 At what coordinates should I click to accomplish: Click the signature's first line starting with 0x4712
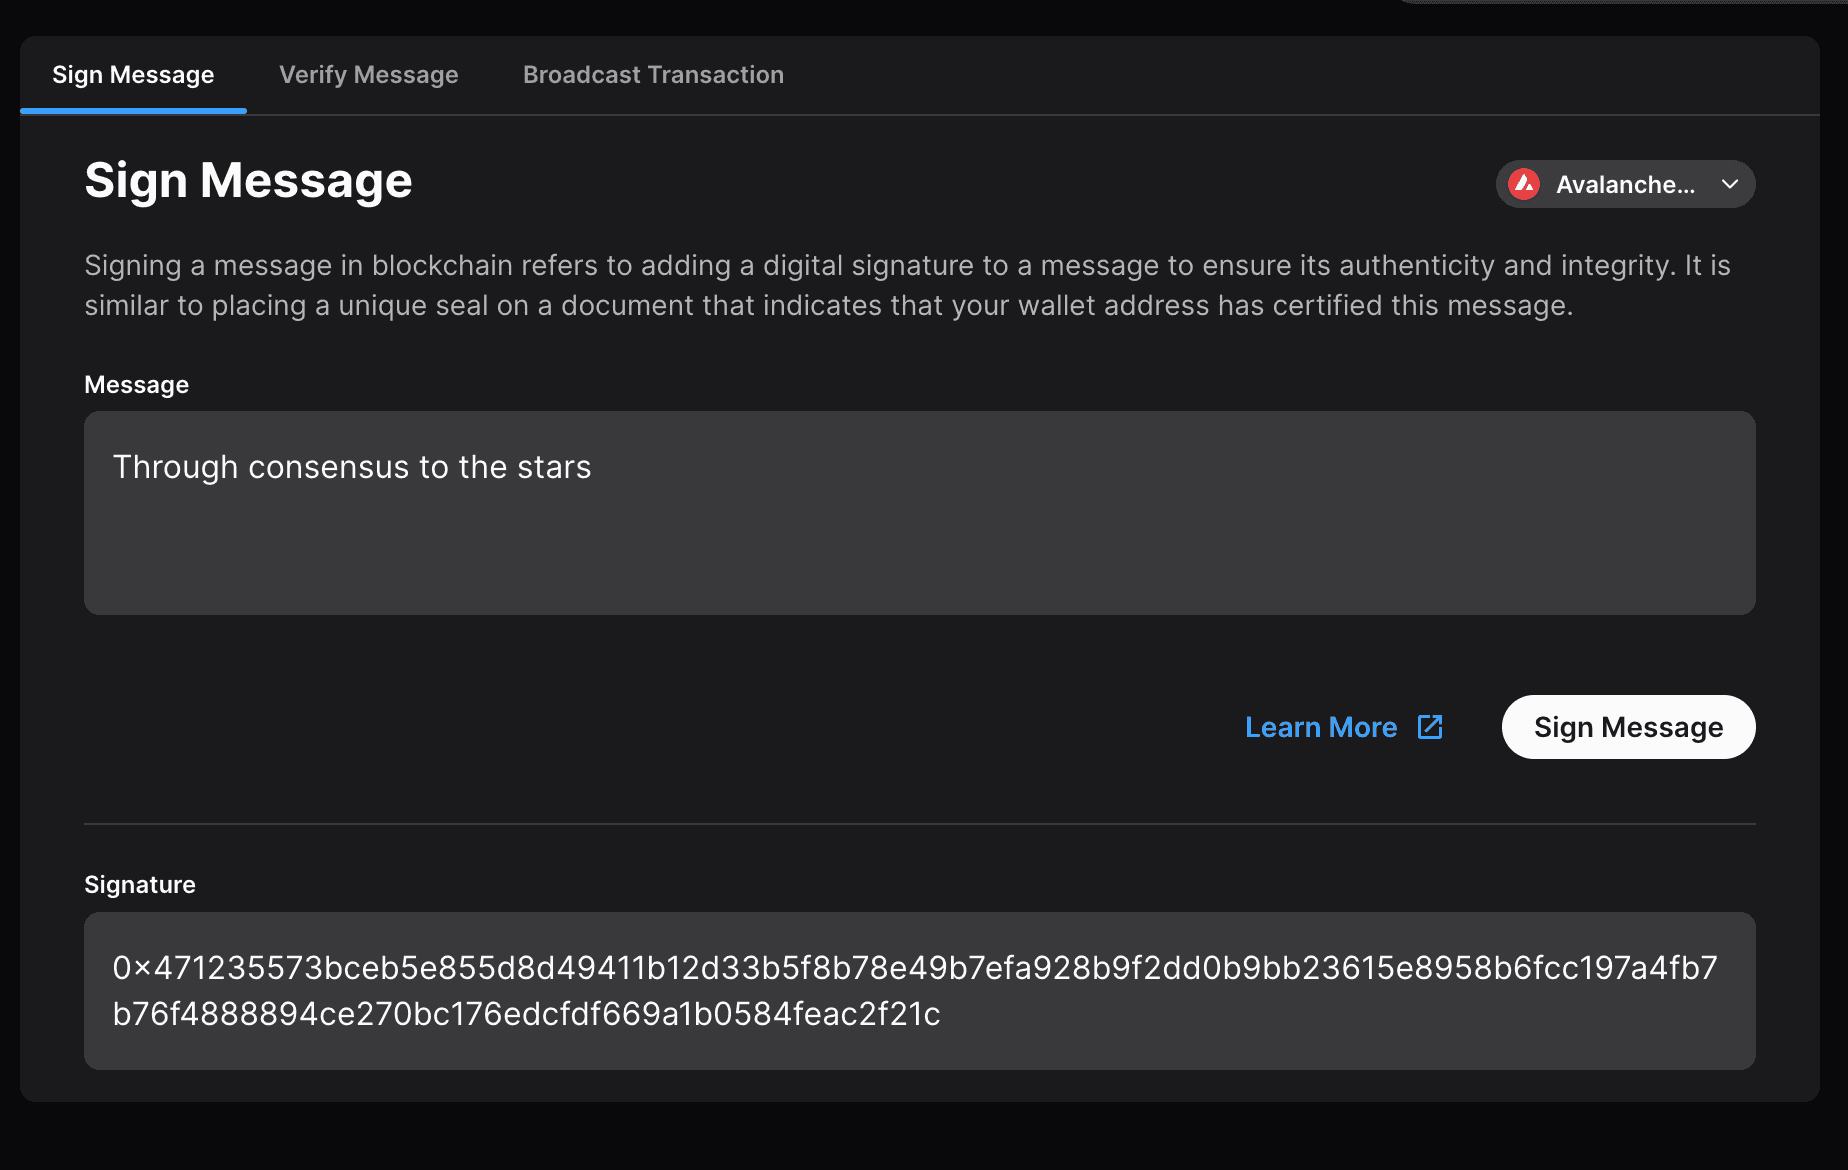[x=914, y=968]
